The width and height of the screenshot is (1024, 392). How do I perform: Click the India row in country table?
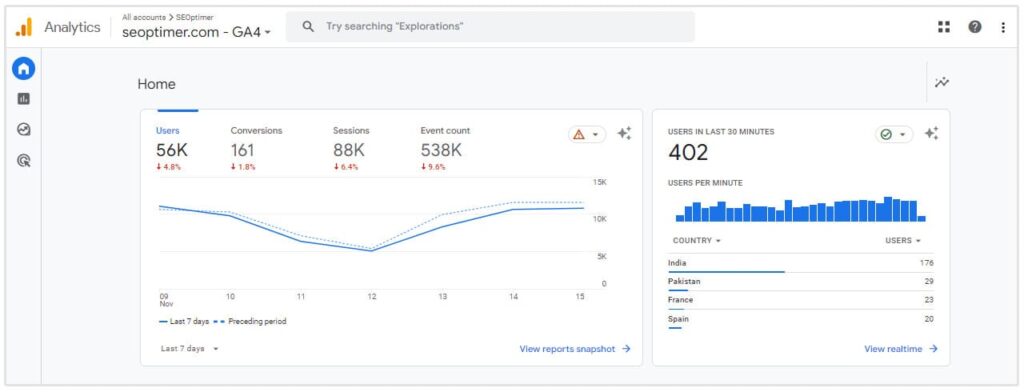pyautogui.click(x=801, y=263)
